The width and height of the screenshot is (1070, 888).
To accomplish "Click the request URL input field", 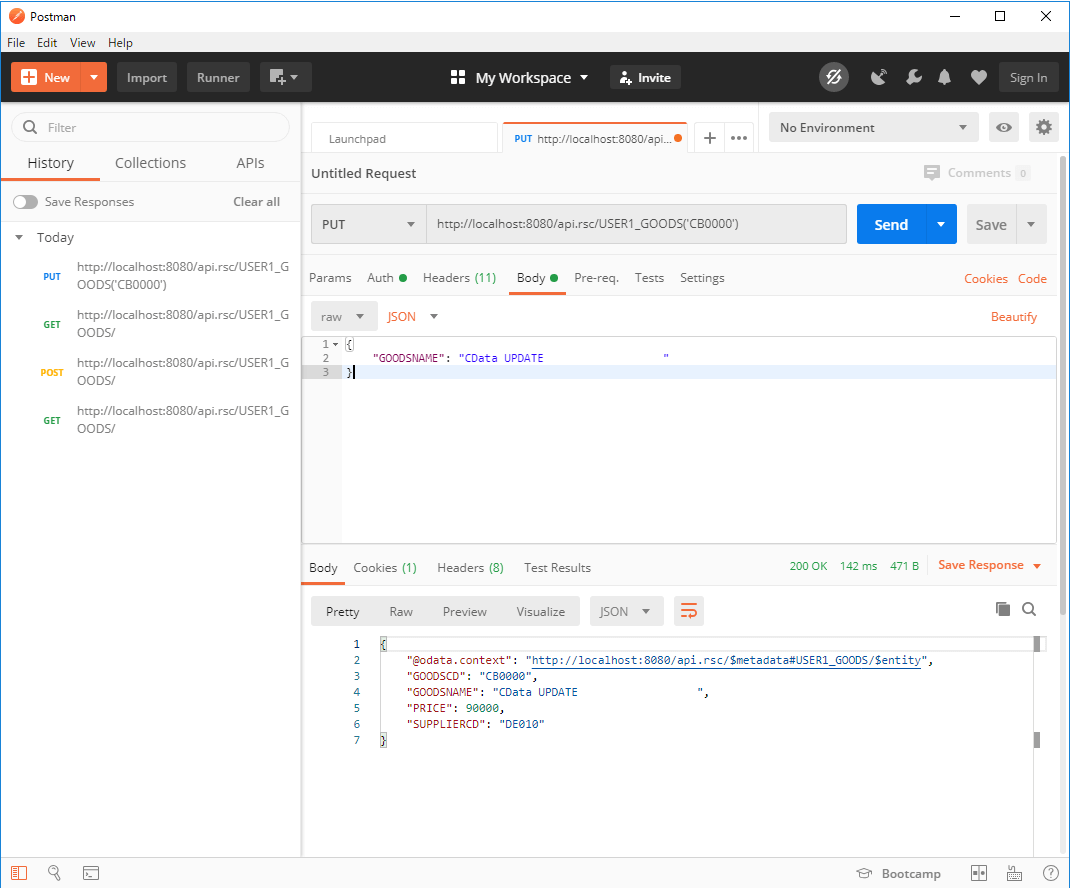I will tap(636, 225).
